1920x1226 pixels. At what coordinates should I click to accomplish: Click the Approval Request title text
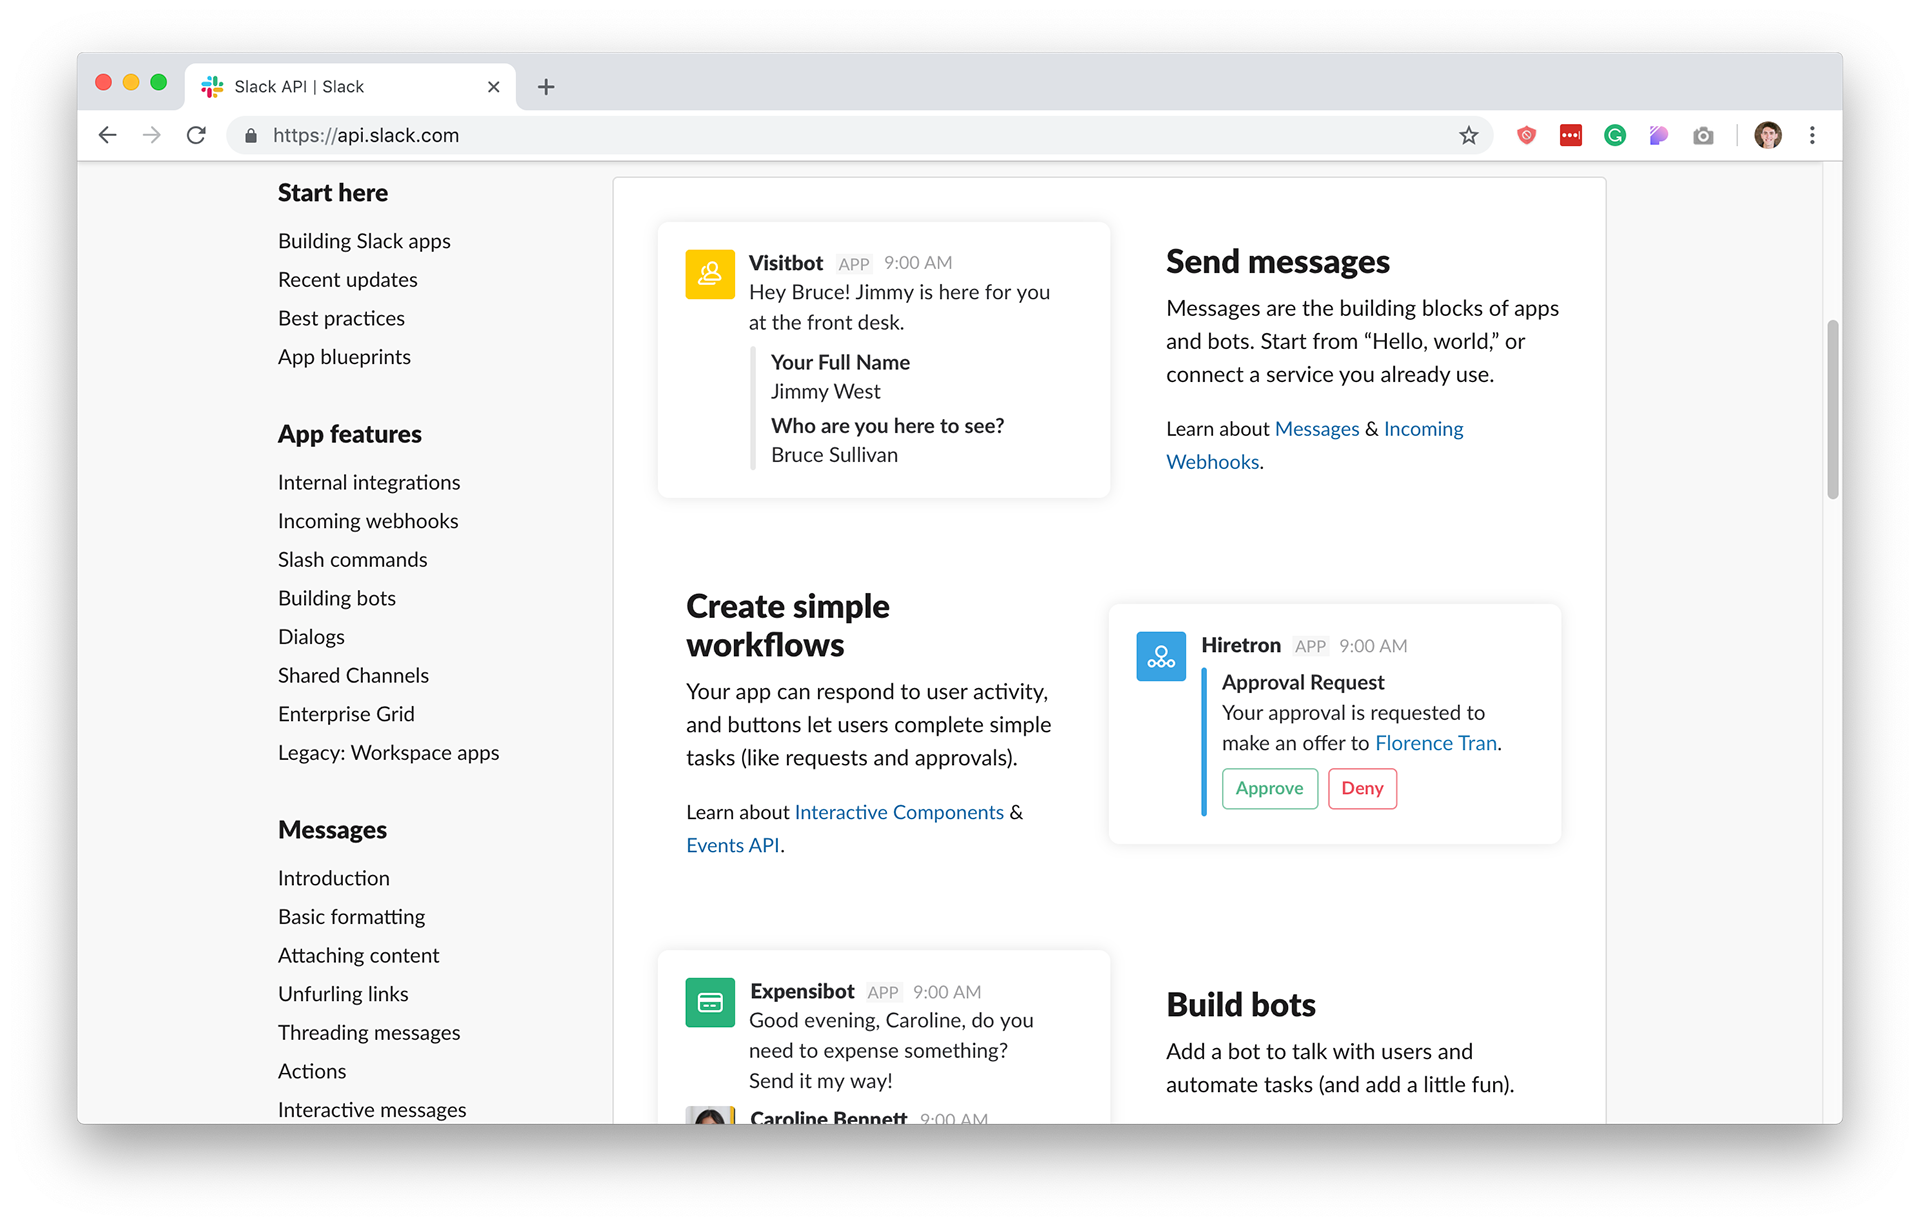click(1303, 682)
